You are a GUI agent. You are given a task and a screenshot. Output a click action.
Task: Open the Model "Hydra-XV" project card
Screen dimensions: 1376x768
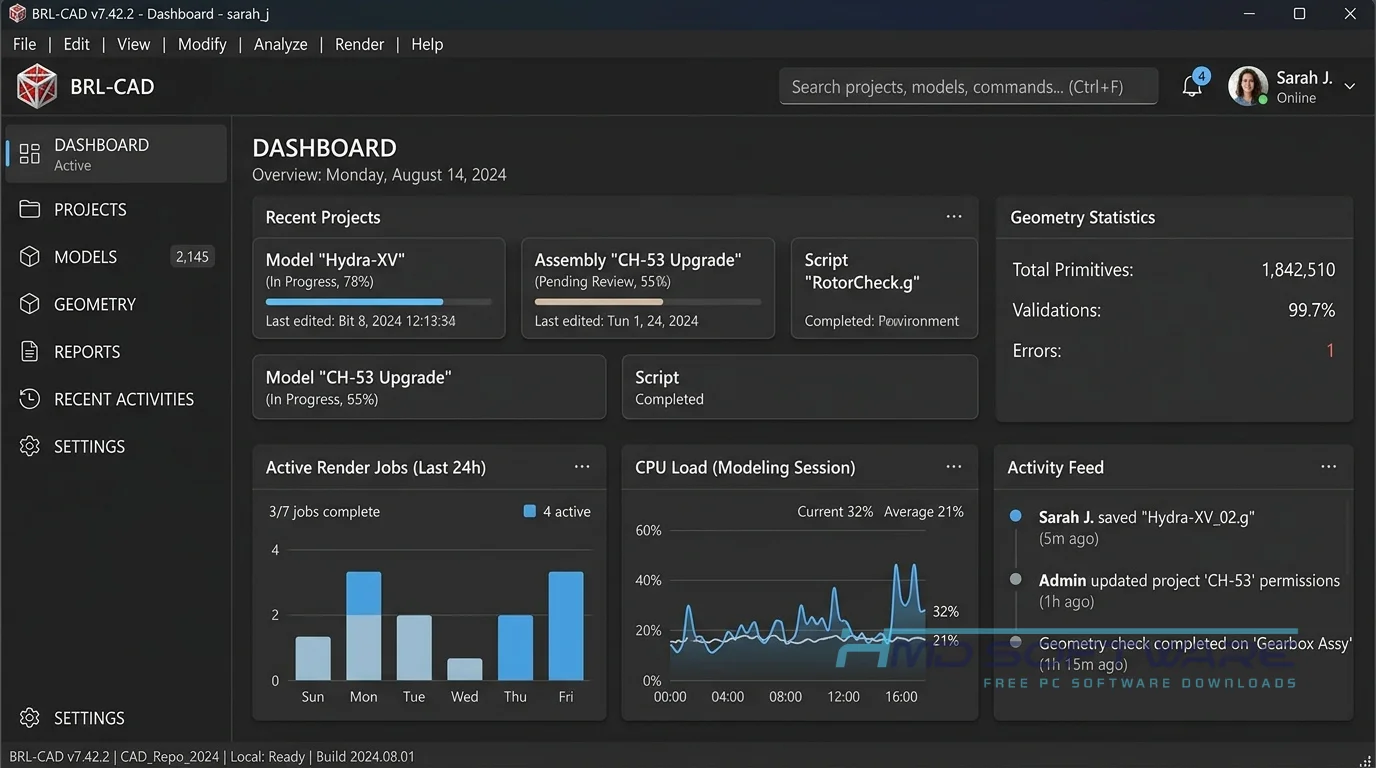[x=378, y=288]
